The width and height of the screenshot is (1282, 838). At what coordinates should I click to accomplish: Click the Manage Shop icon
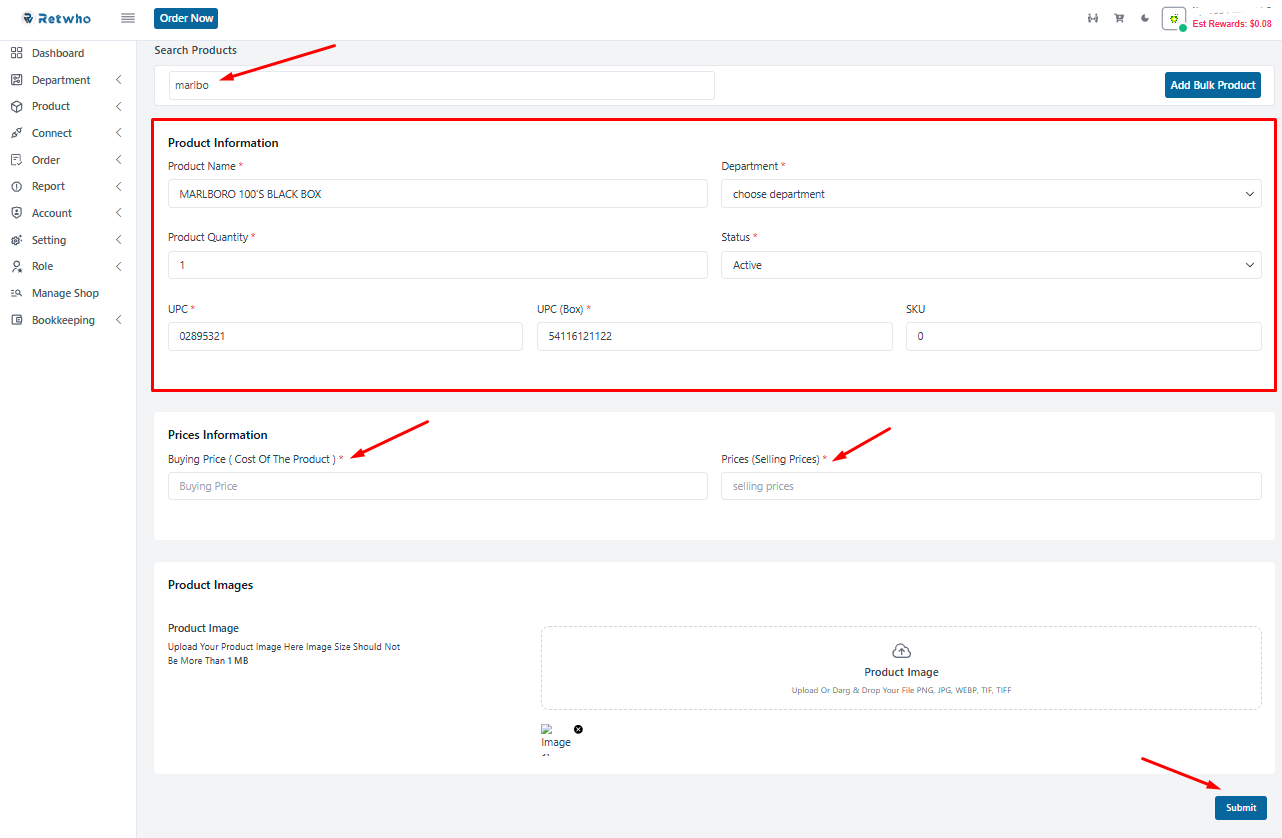16,293
